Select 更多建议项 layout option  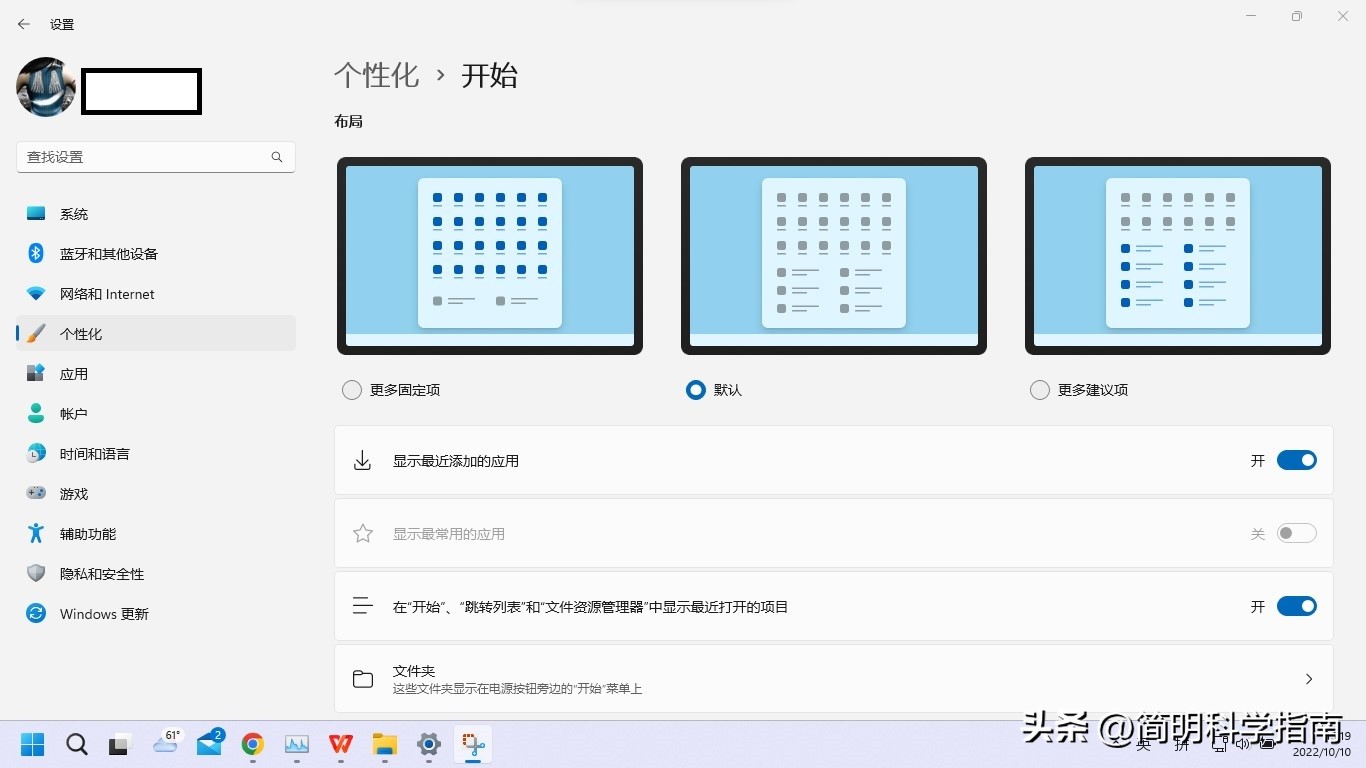click(x=1039, y=390)
